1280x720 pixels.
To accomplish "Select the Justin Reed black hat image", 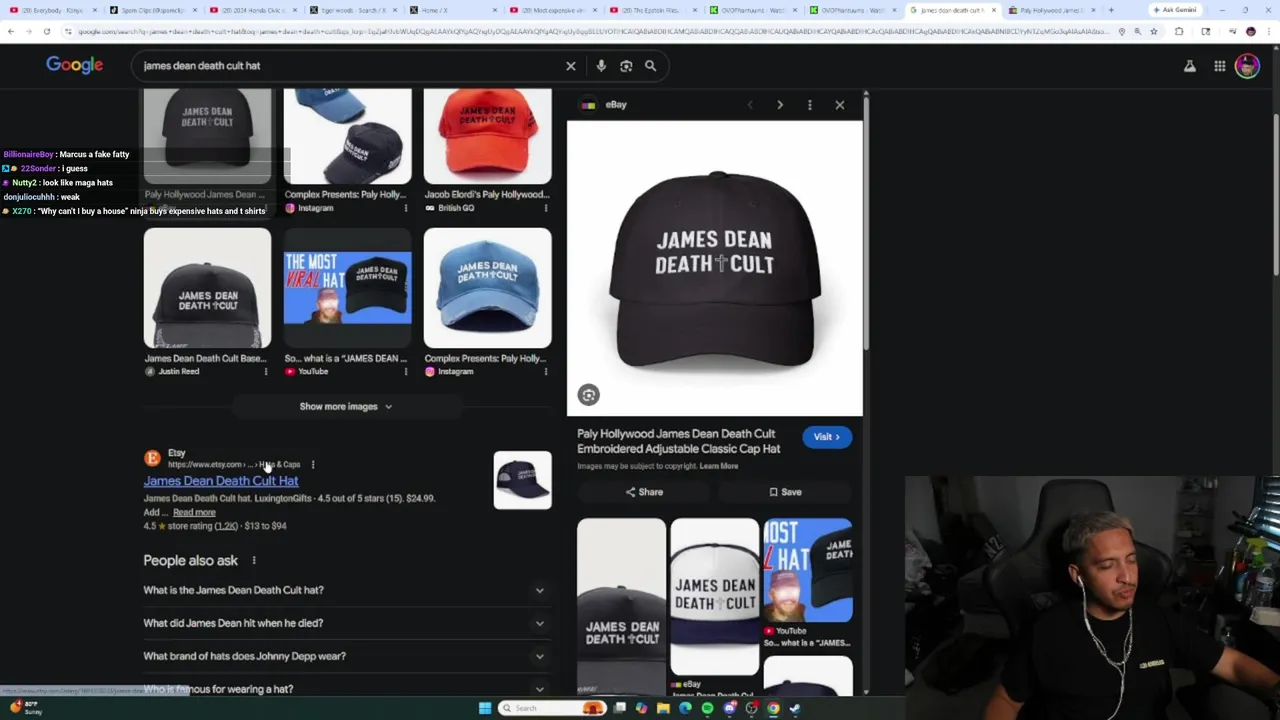I will 207,288.
